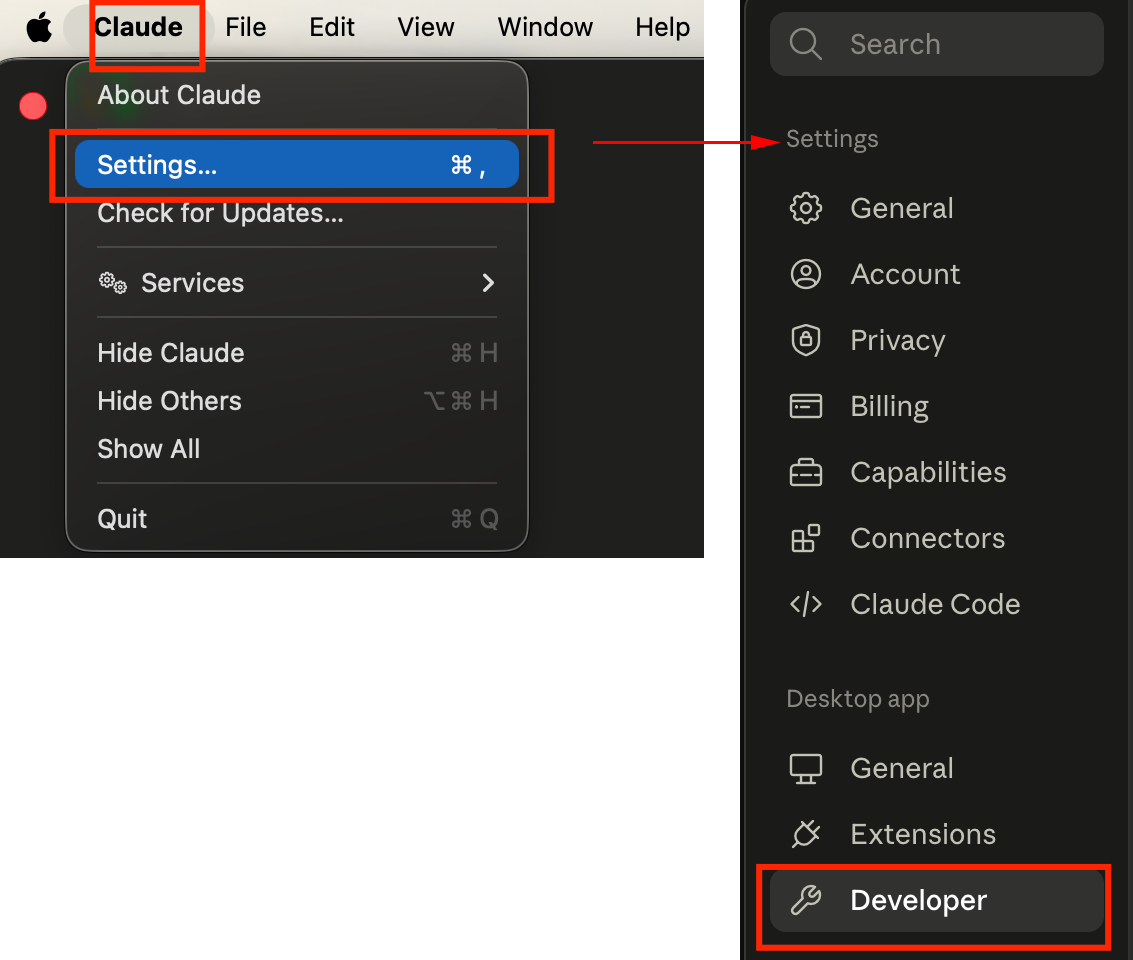Click the Developer wrench icon

[806, 900]
